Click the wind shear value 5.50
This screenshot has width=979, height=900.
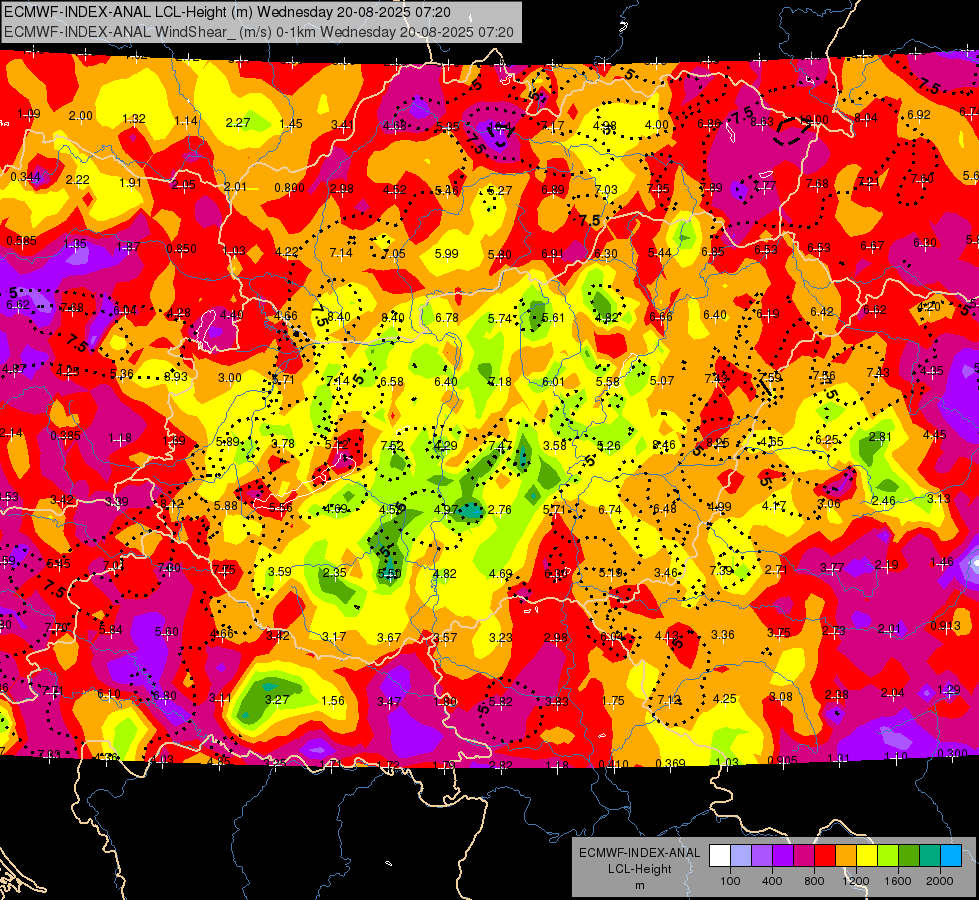(x=390, y=573)
